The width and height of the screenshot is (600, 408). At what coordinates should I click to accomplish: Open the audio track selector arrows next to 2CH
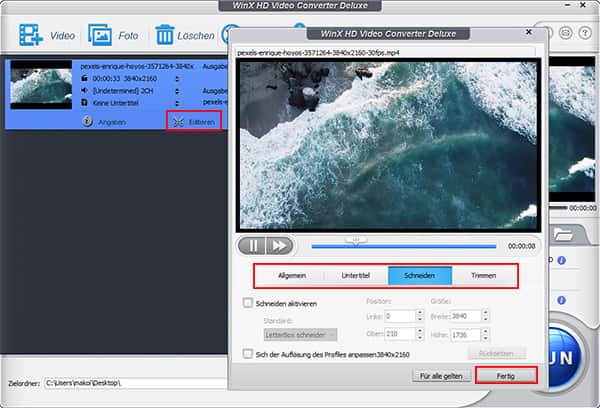pos(177,91)
